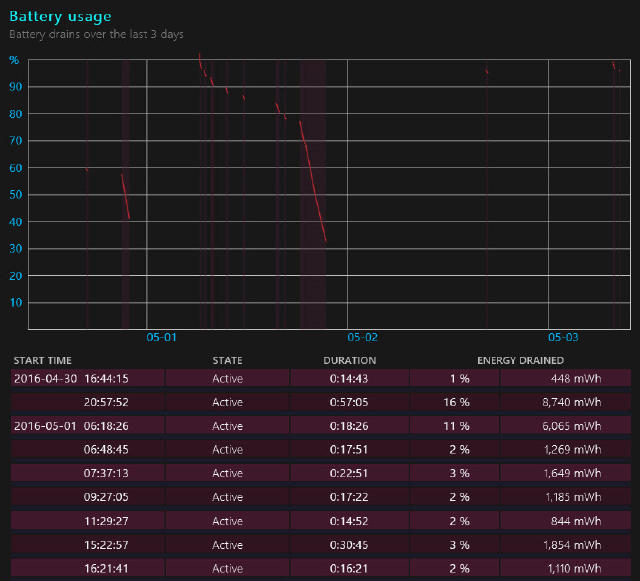
Task: Click the STATE column header
Action: [x=227, y=360]
